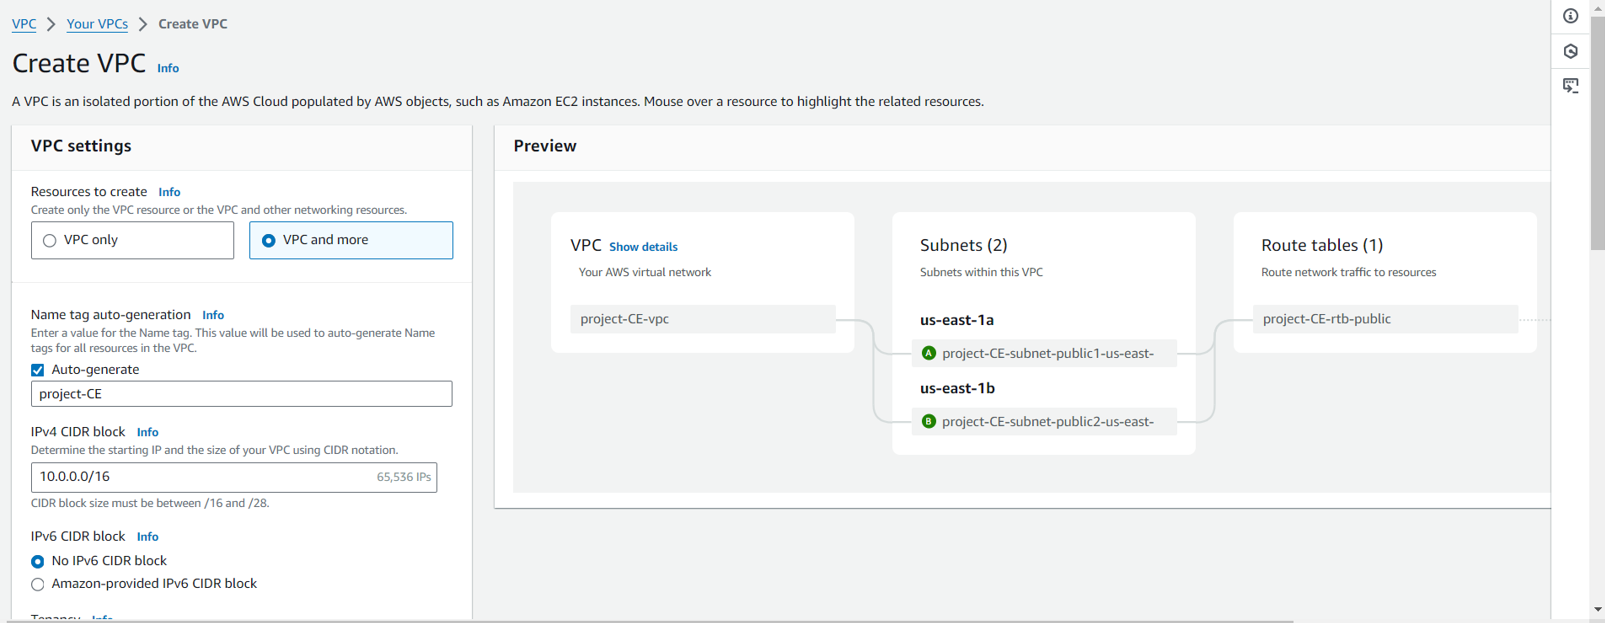Expand VPC 'Show details' in preview
This screenshot has width=1605, height=623.
pos(643,247)
